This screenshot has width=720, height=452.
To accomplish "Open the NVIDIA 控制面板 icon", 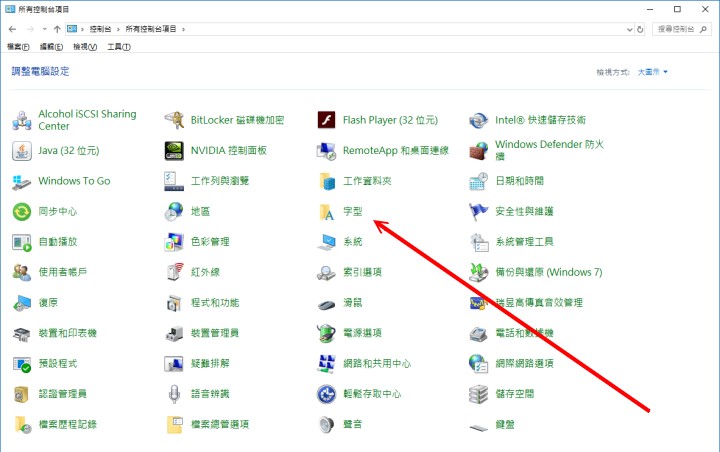I will (x=174, y=151).
